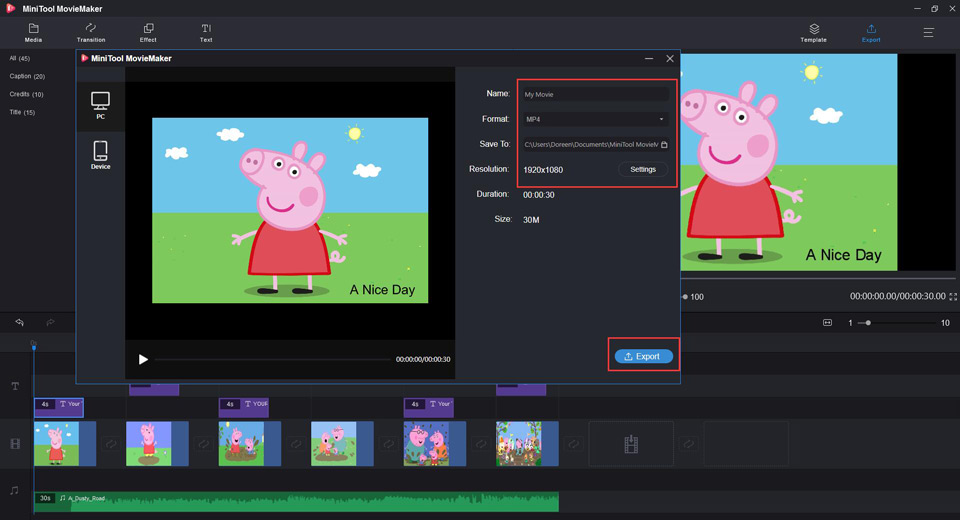960x520 pixels.
Task: Select third 4s text clip on timeline
Action: [x=429, y=407]
